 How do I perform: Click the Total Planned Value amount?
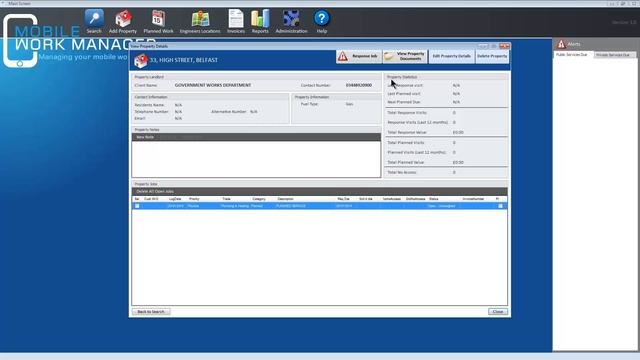click(458, 162)
